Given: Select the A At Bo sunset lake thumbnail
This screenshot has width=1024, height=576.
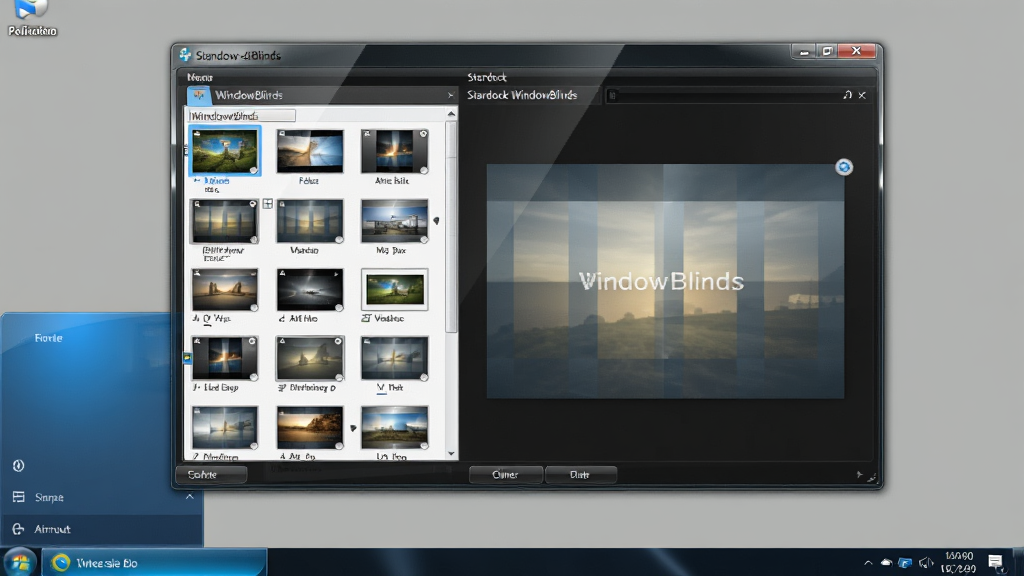Looking at the screenshot, I should coord(310,428).
